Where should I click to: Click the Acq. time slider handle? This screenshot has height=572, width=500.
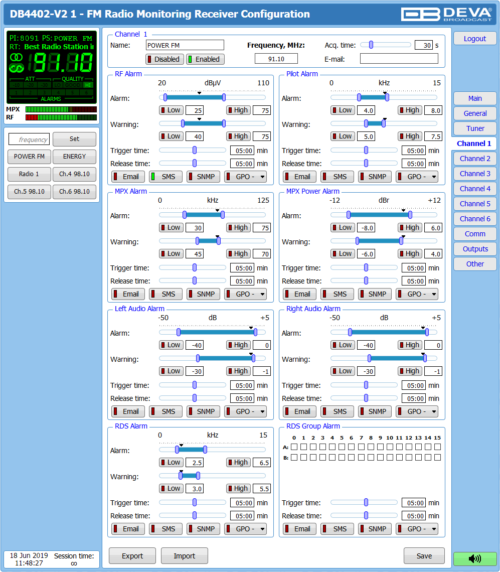pos(371,45)
